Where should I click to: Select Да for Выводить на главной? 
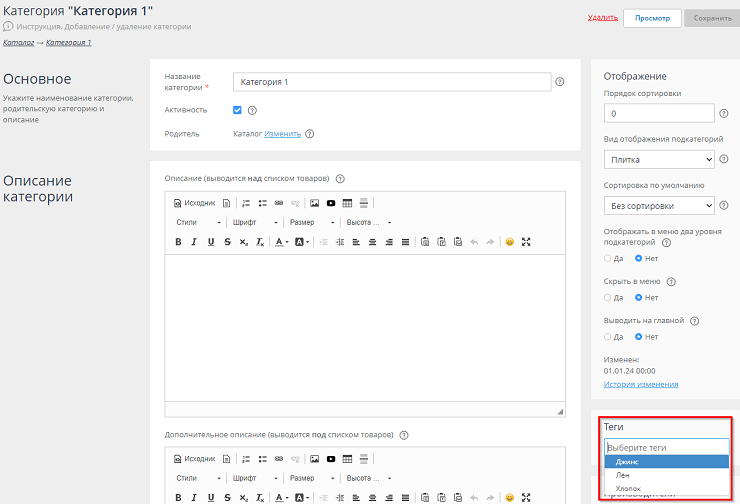click(x=608, y=336)
